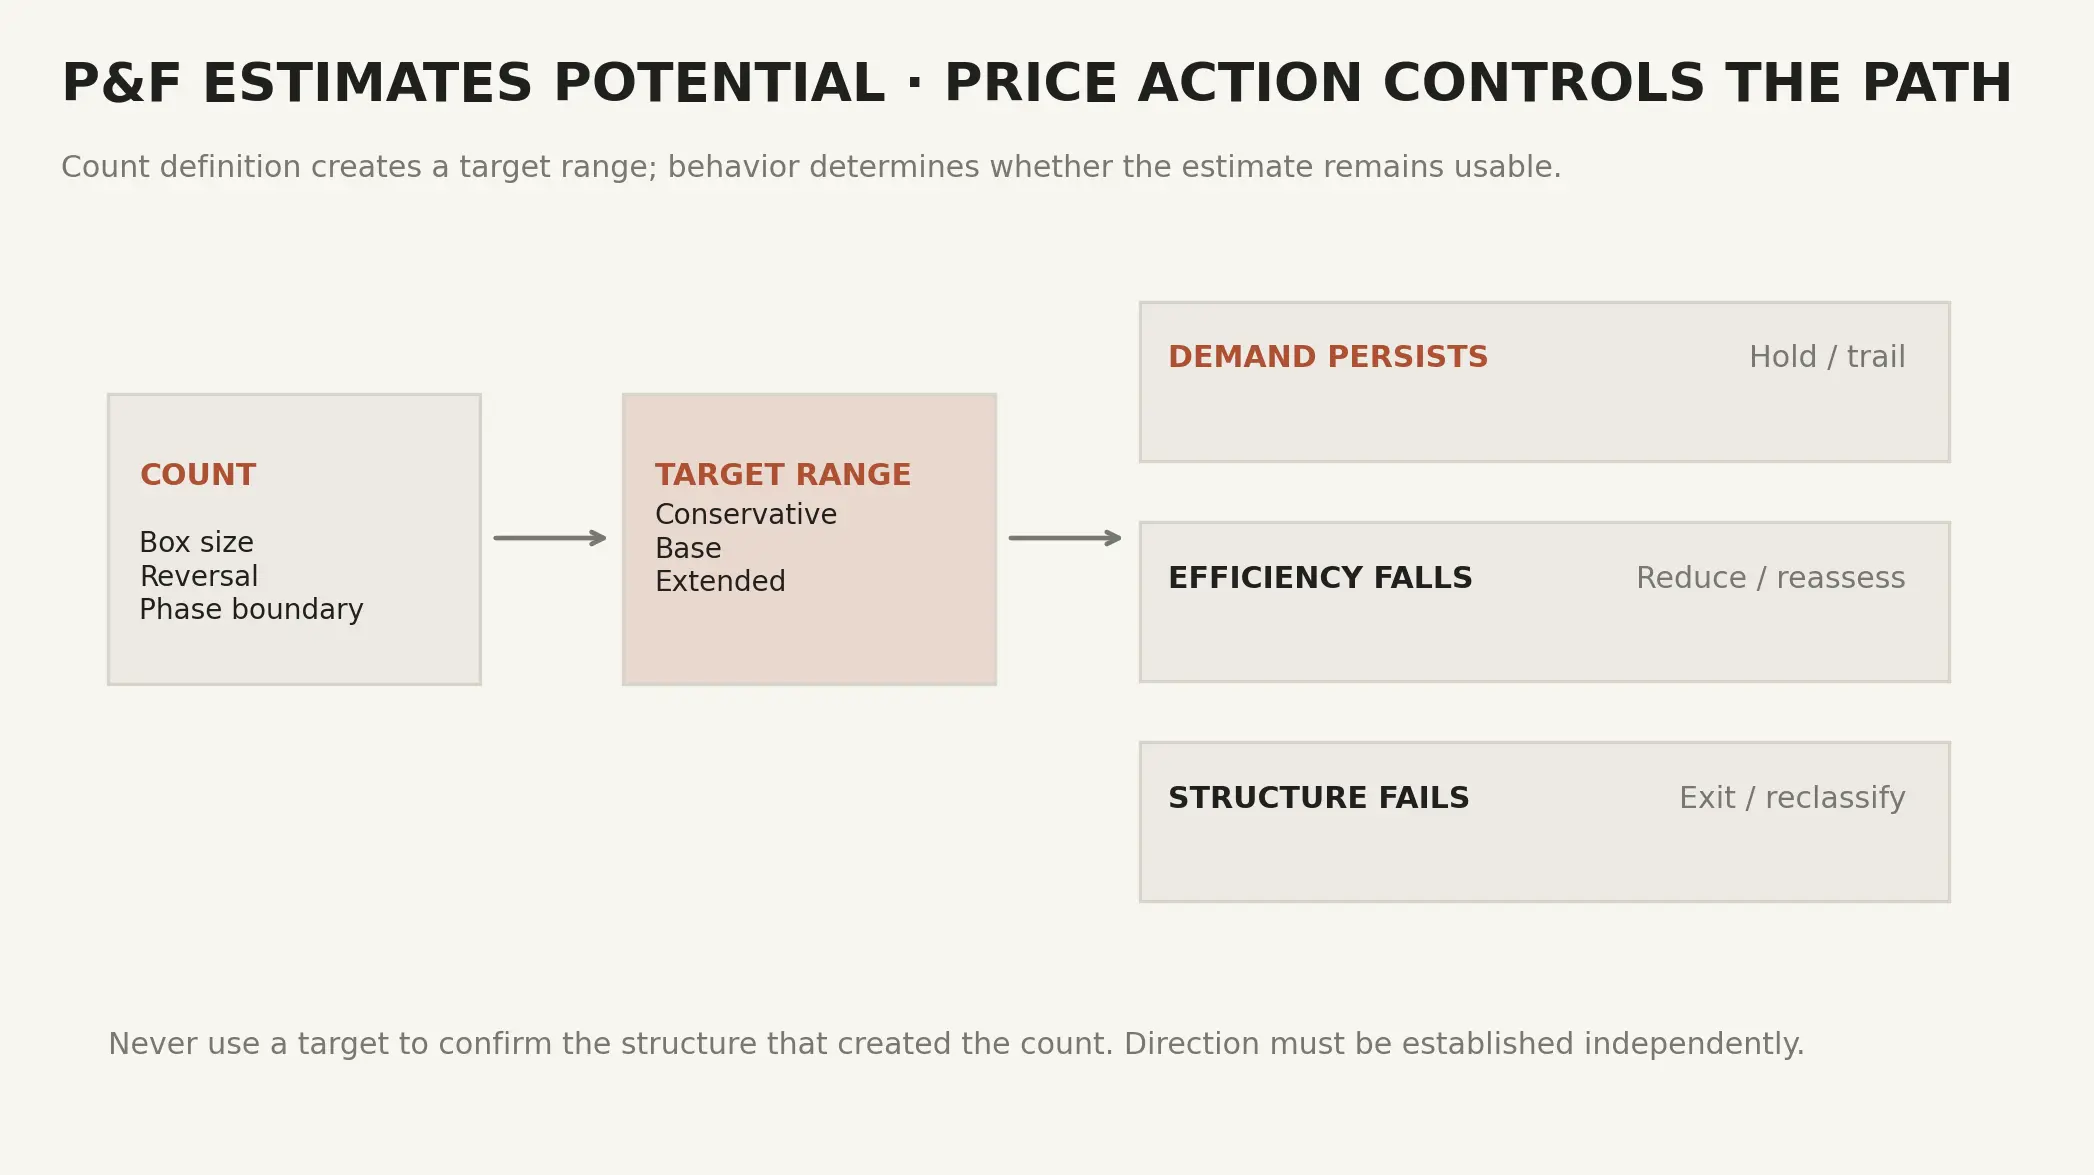Select the COUNT heading
Viewport: 2094px width, 1175px height.
coord(198,475)
